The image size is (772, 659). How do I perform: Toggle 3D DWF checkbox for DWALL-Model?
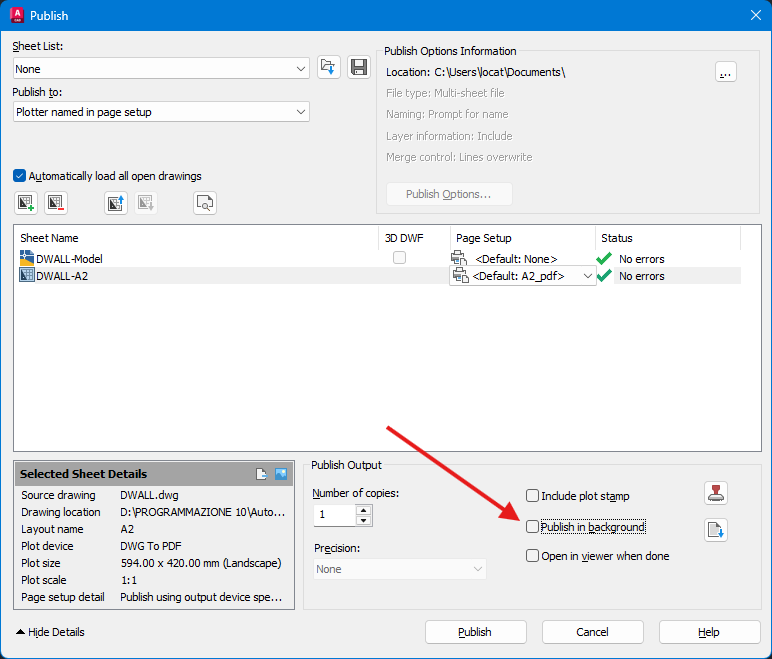(x=399, y=258)
